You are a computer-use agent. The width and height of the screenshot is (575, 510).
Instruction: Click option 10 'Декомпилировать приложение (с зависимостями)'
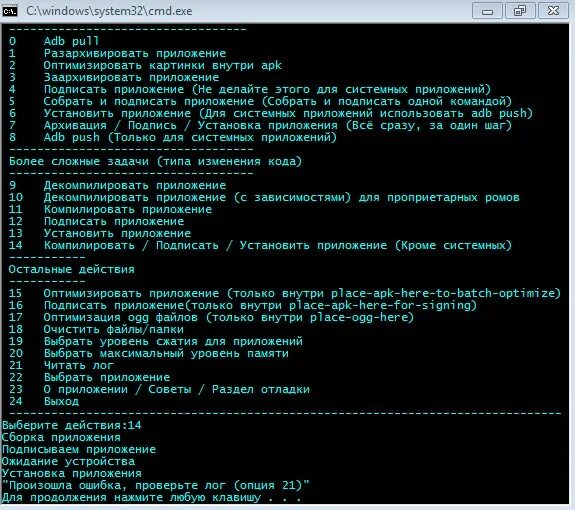[264, 197]
